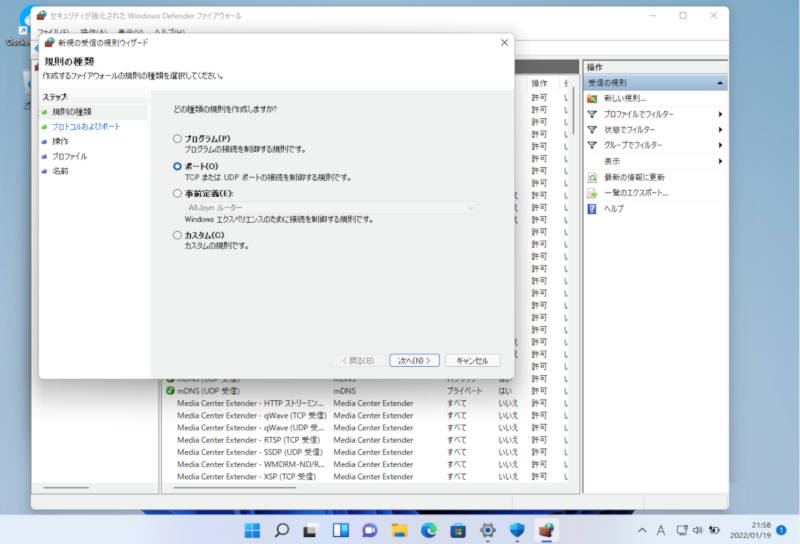800x544 pixels.
Task: Expand the グループでフィルター submenu arrow
Action: tap(720, 145)
